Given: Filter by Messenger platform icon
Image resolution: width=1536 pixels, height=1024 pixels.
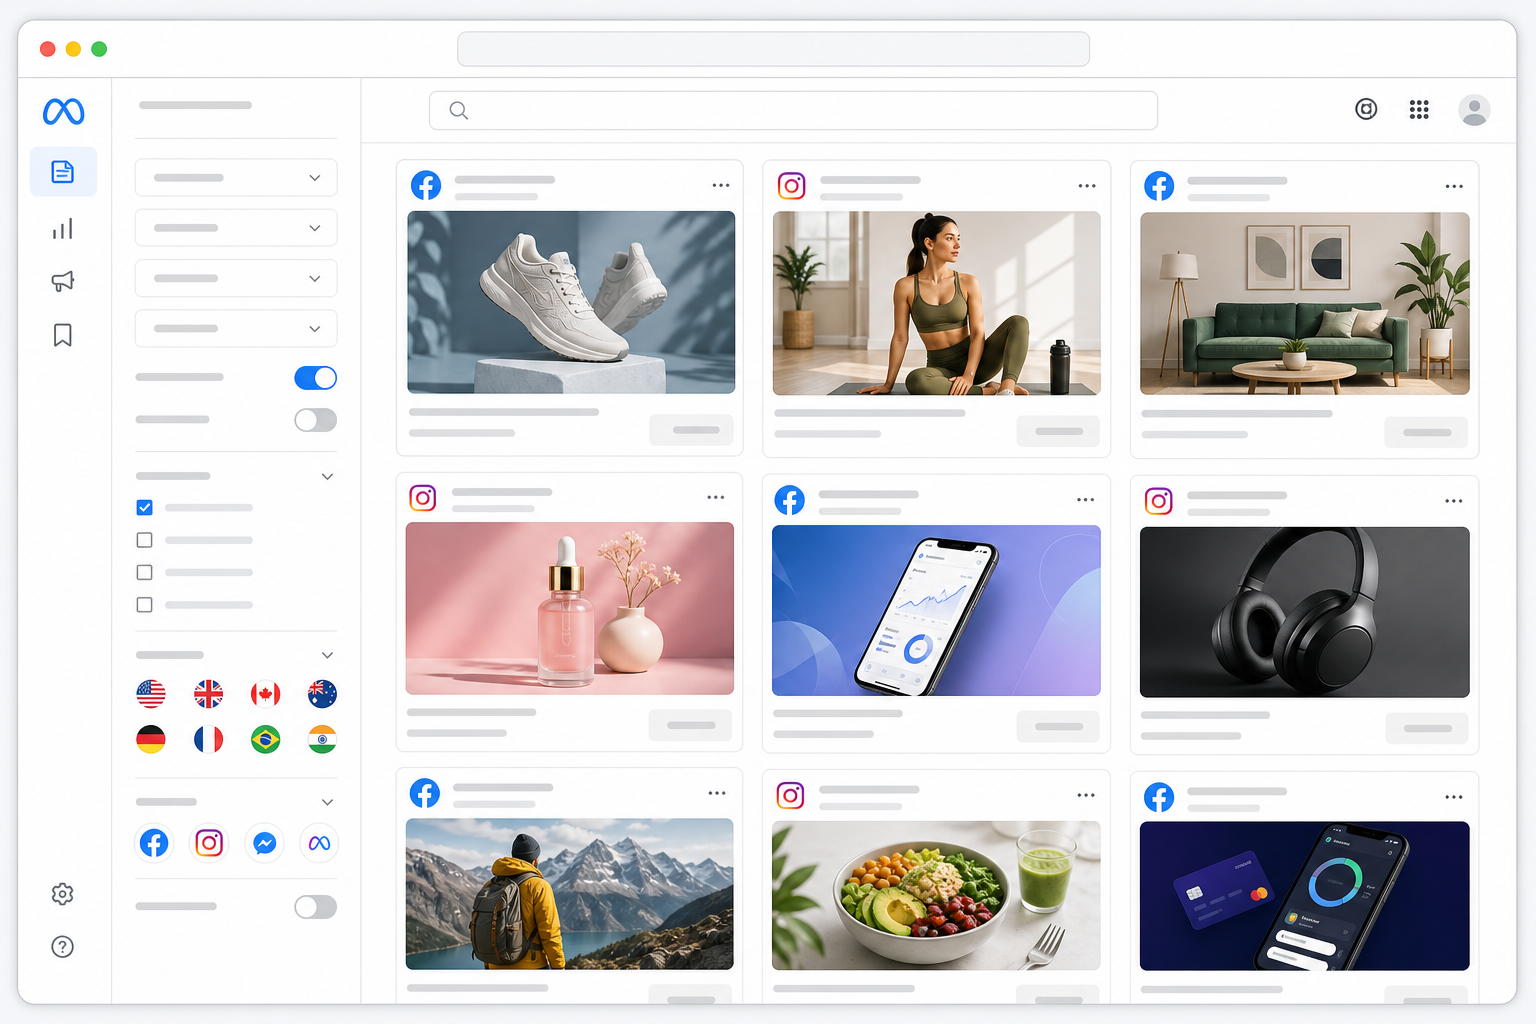Looking at the screenshot, I should point(264,843).
